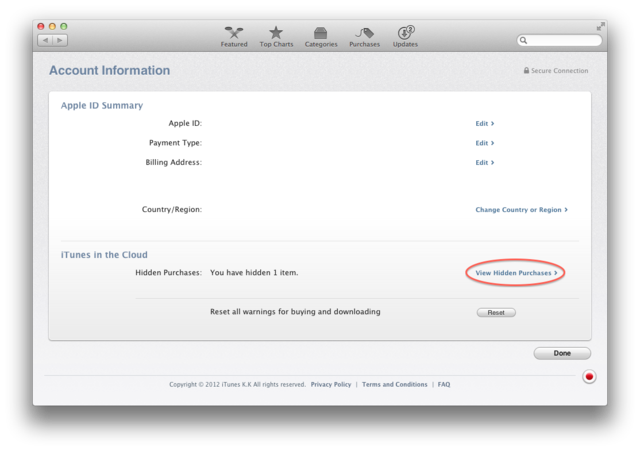Click the Reset warnings button
This screenshot has width=640, height=451.
point(496,312)
